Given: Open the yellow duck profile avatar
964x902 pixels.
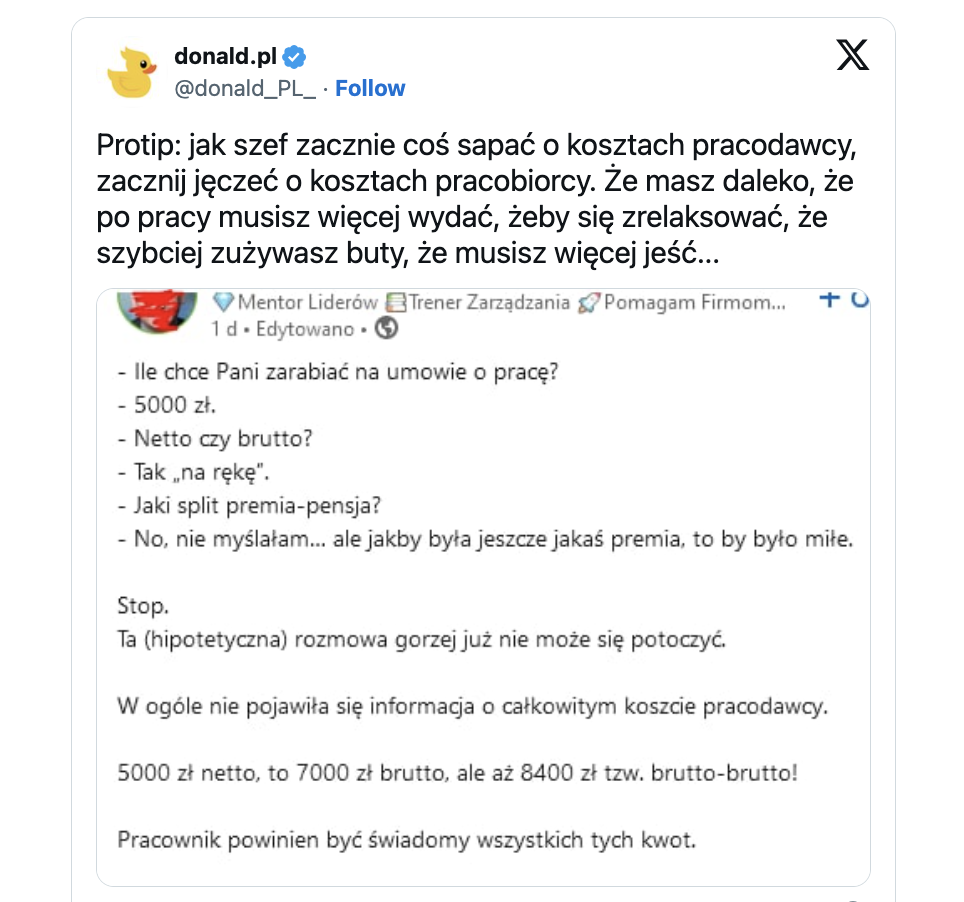Looking at the screenshot, I should (133, 66).
